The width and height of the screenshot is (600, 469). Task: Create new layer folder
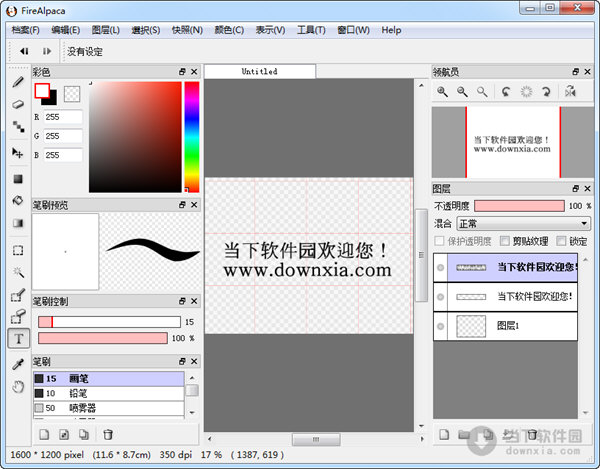(464, 434)
